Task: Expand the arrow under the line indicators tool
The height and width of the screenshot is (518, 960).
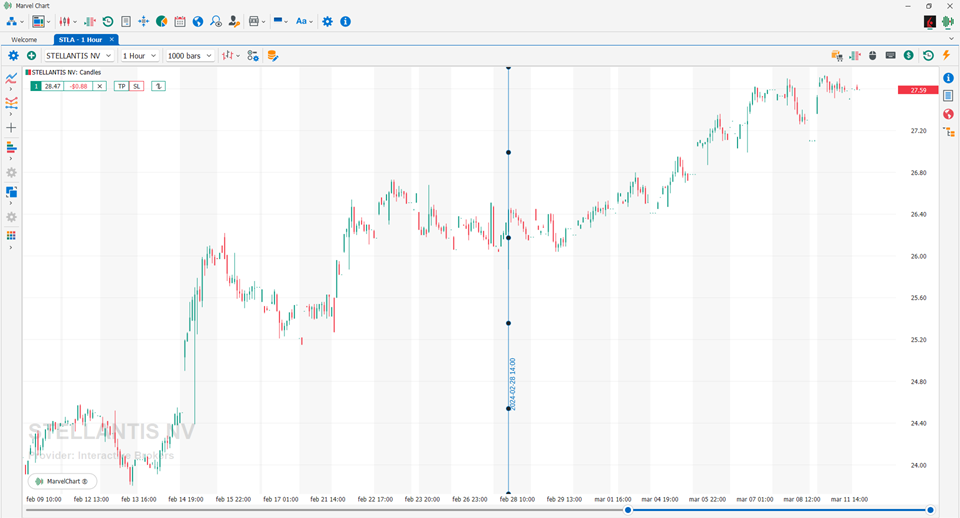Action: pos(11,89)
